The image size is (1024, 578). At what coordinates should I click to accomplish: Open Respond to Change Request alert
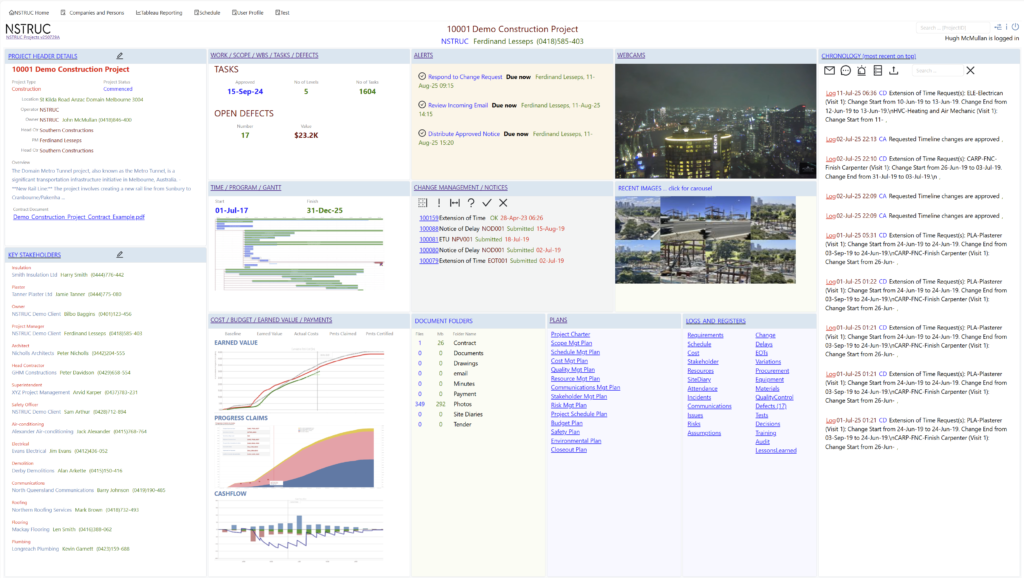(x=465, y=76)
